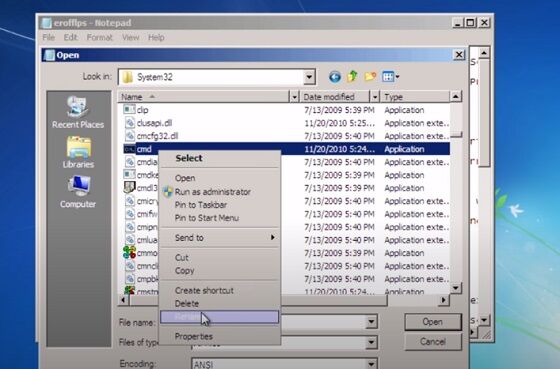
Task: Click the Notepad title bar icon
Action: pyautogui.click(x=46, y=23)
